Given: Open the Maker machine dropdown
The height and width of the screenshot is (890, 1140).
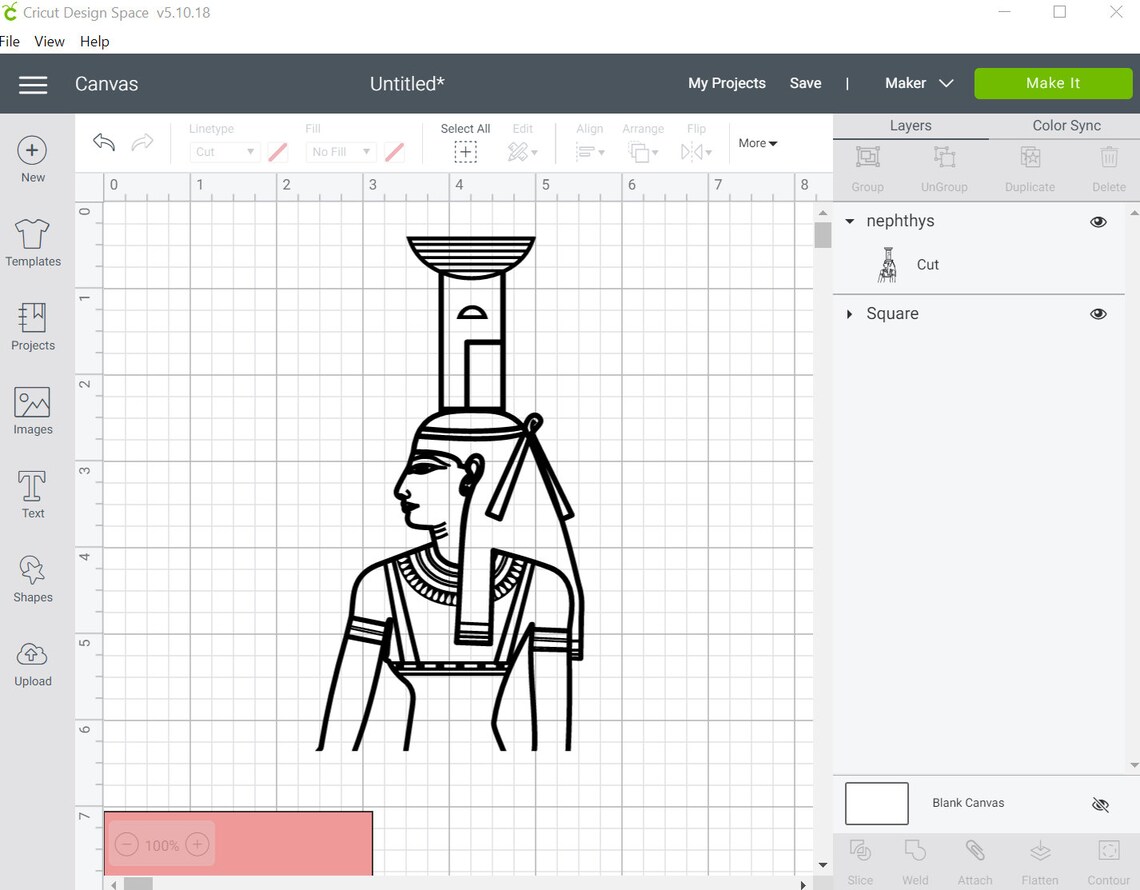Looking at the screenshot, I should pyautogui.click(x=918, y=83).
